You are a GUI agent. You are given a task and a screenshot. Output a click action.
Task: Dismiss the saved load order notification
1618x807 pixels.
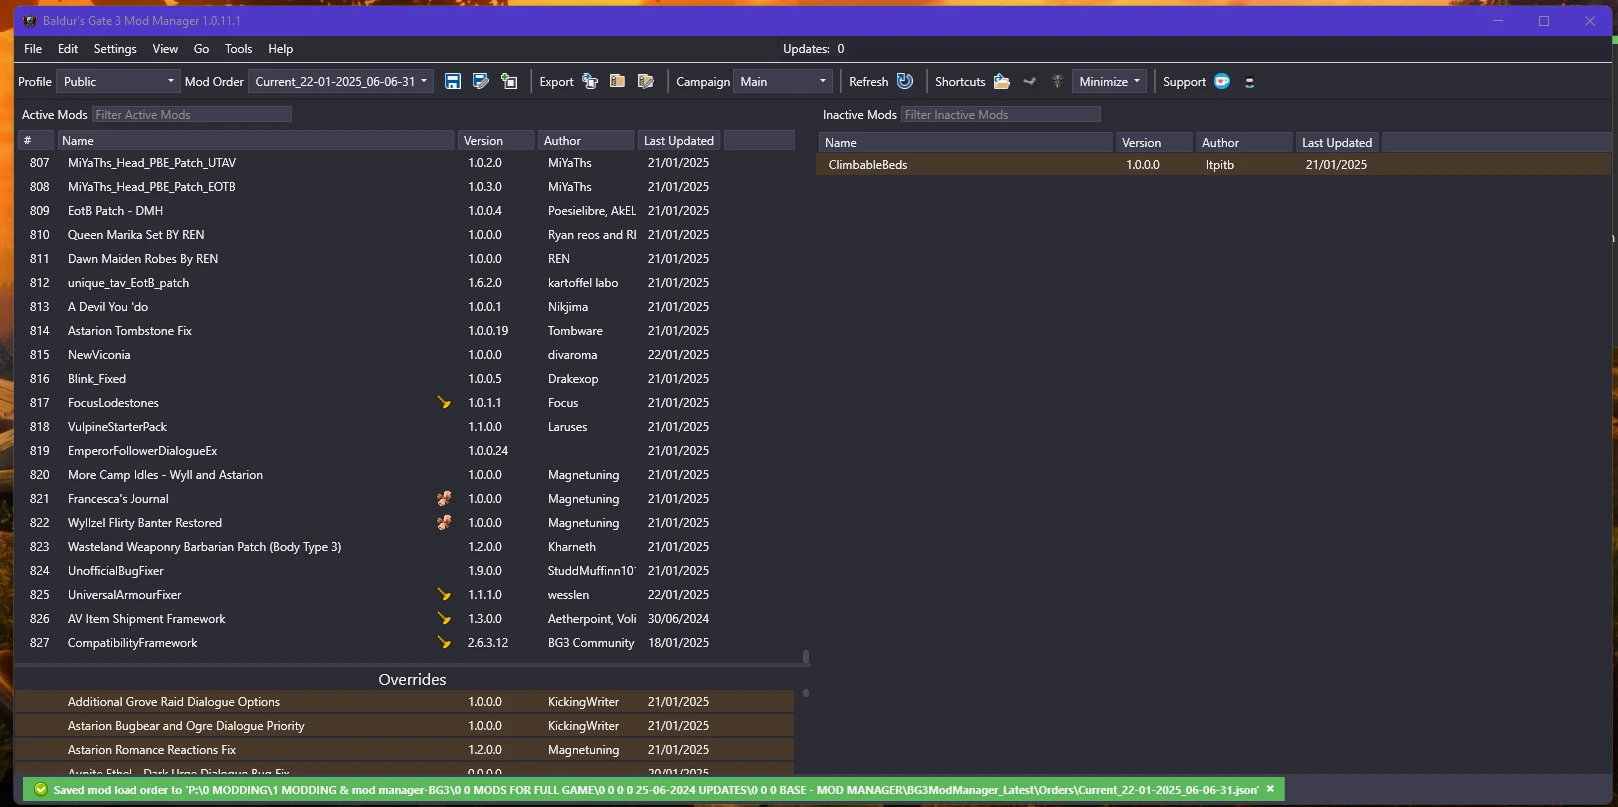[1270, 789]
